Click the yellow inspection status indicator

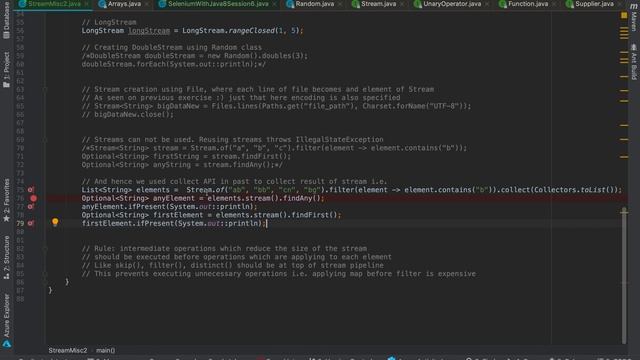pos(624,16)
